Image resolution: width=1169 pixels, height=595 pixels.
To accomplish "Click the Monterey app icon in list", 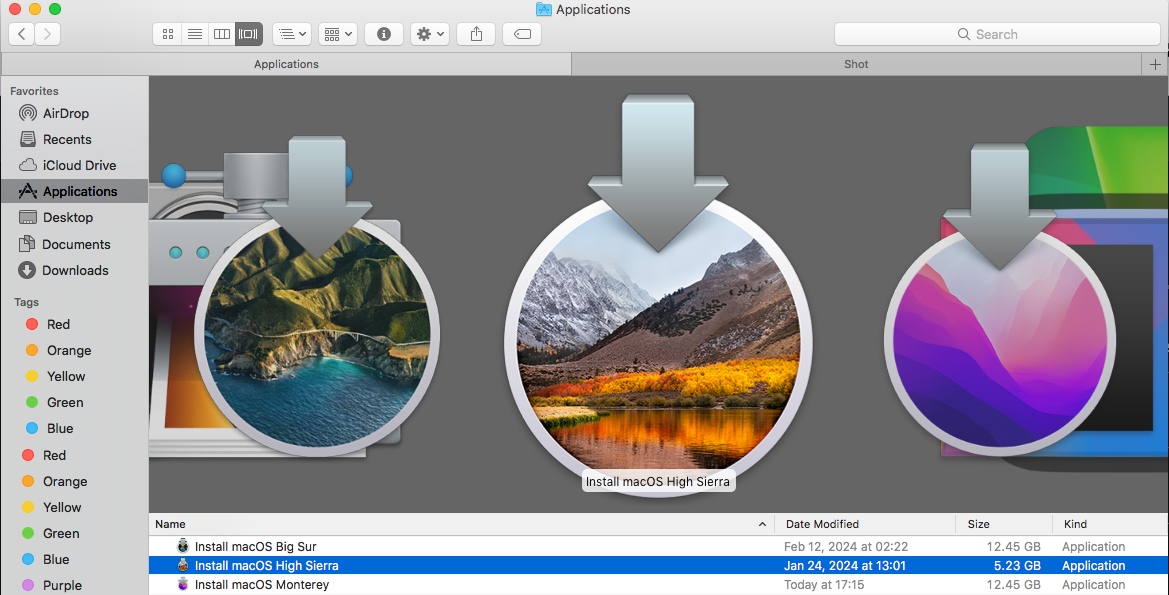I will [183, 585].
